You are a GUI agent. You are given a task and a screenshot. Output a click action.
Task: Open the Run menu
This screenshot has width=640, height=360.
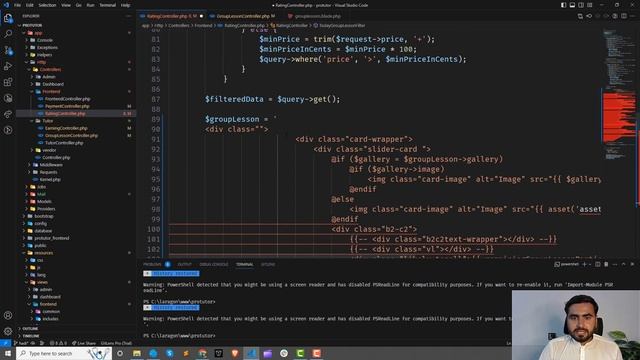coord(90,5)
